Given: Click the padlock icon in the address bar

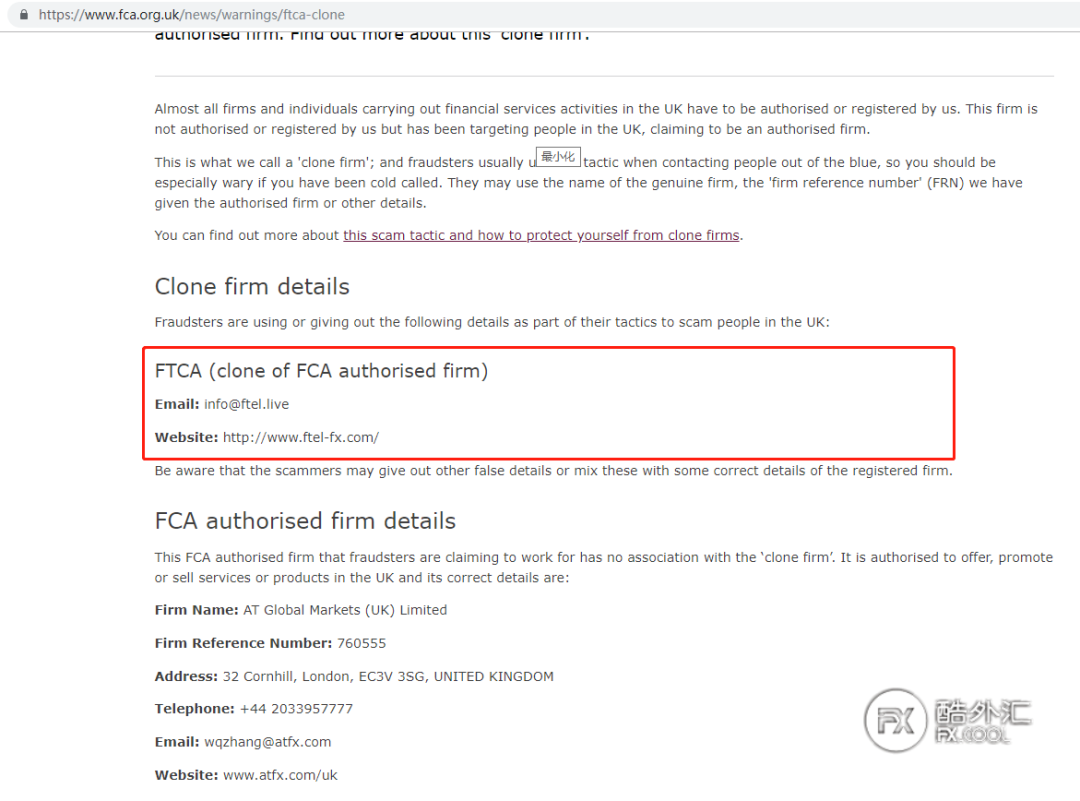Looking at the screenshot, I should click(x=24, y=16).
